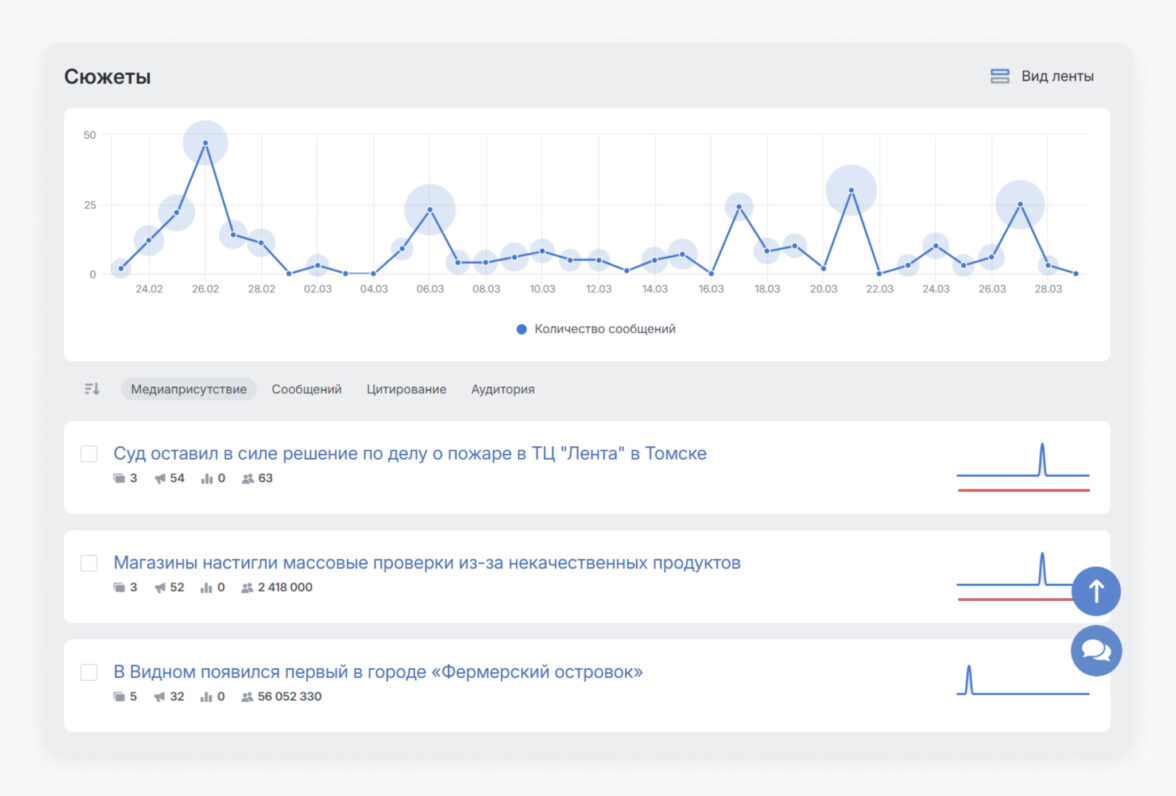This screenshot has width=1176, height=796.
Task: Toggle the Количество сообщений legend dot
Action: point(521,329)
